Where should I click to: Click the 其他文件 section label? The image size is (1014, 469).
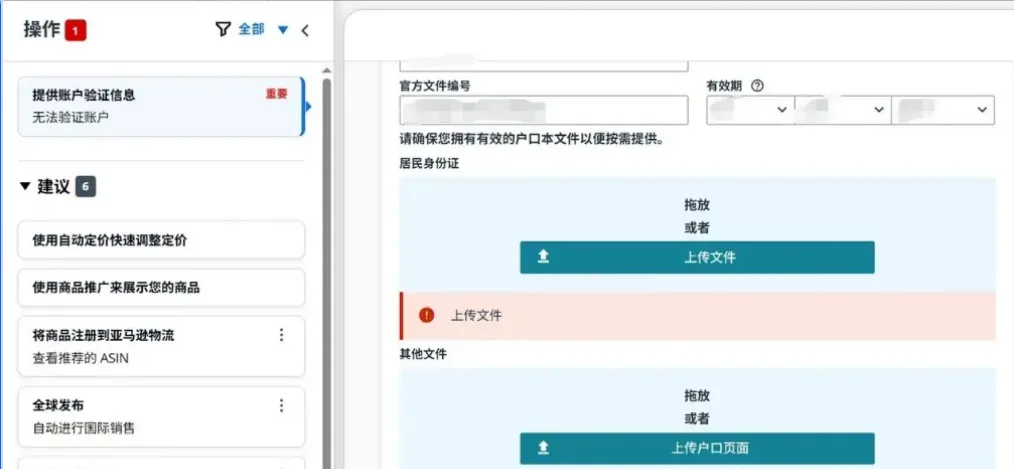pyautogui.click(x=422, y=354)
